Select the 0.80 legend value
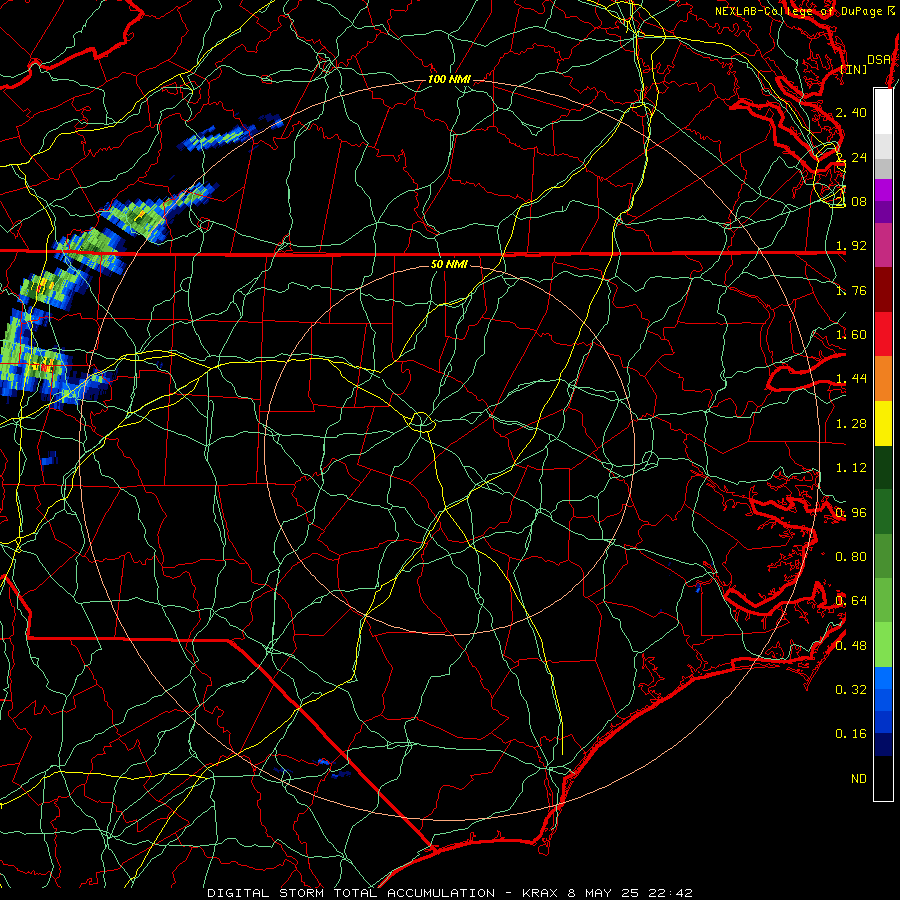 pos(851,557)
